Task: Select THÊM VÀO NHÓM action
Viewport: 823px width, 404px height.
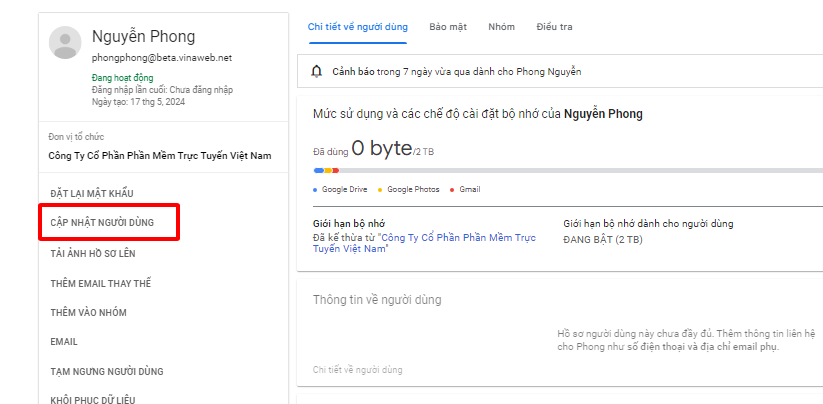Action: pyautogui.click(x=88, y=313)
